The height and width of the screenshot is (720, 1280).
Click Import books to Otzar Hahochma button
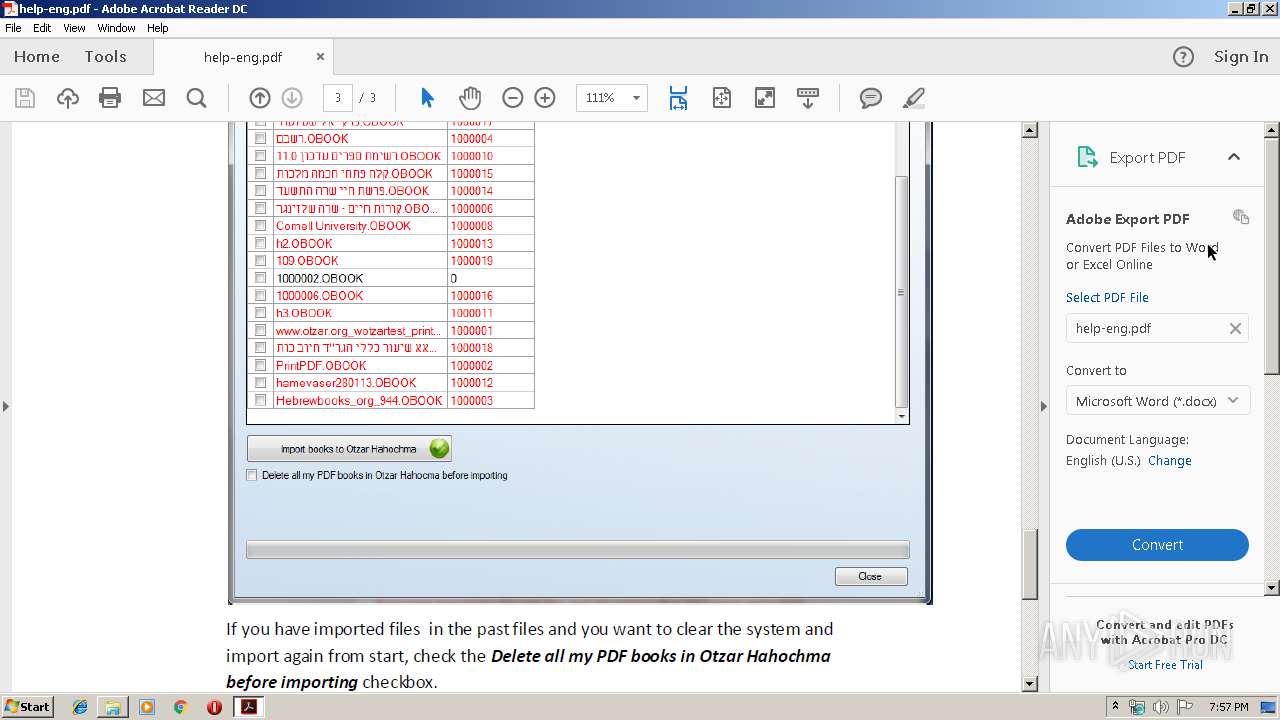[349, 449]
